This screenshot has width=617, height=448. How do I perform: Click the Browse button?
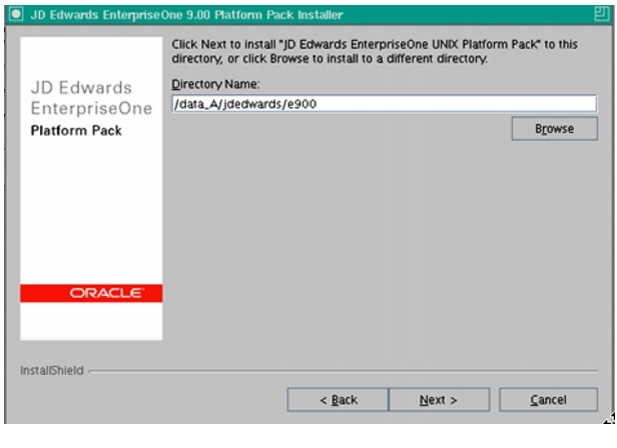[x=554, y=129]
